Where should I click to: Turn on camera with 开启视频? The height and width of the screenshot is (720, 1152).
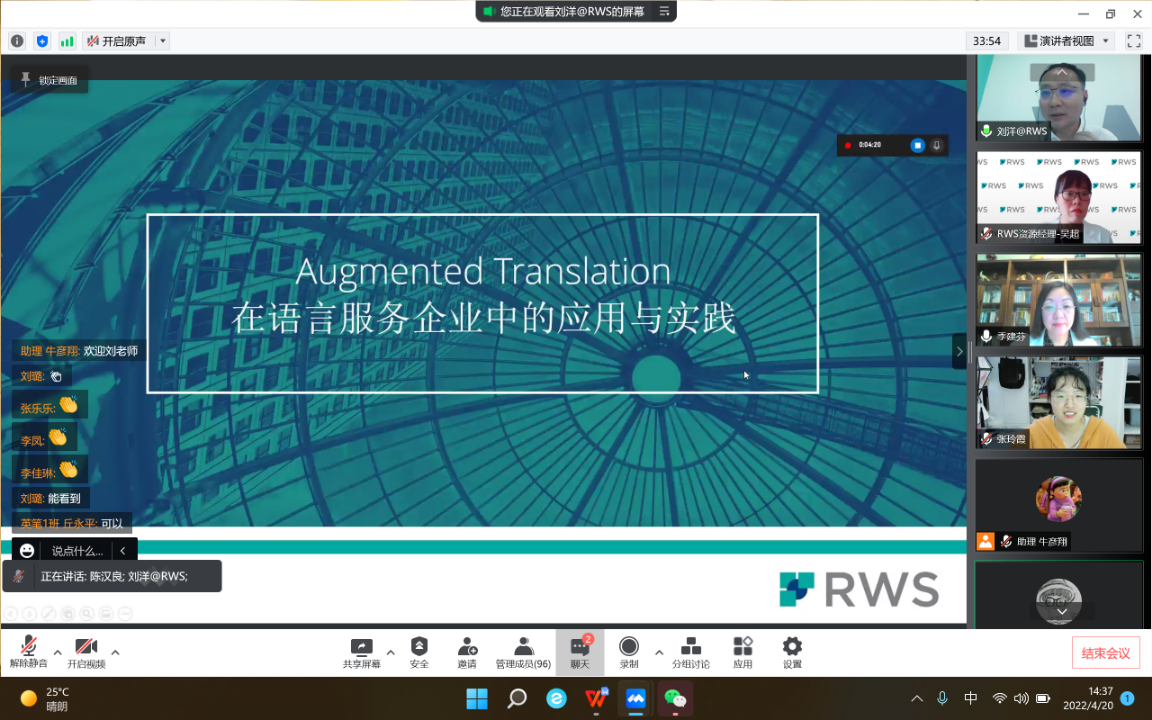click(x=86, y=652)
